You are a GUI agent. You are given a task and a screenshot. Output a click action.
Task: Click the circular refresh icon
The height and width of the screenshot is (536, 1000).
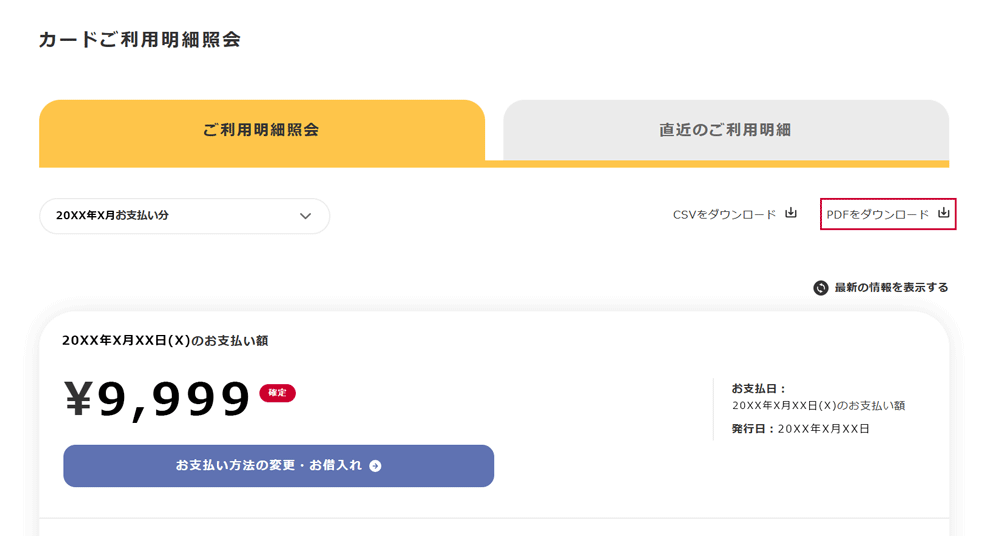[821, 288]
